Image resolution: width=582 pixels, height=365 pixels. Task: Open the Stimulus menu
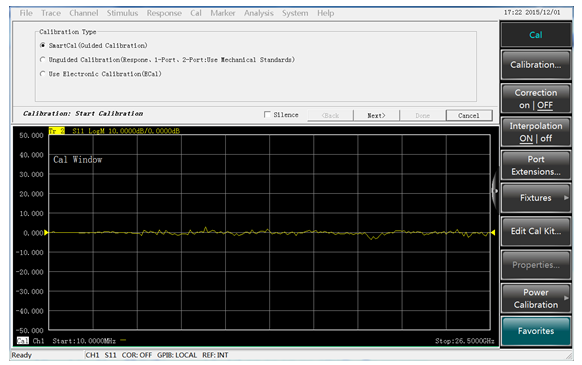(122, 13)
